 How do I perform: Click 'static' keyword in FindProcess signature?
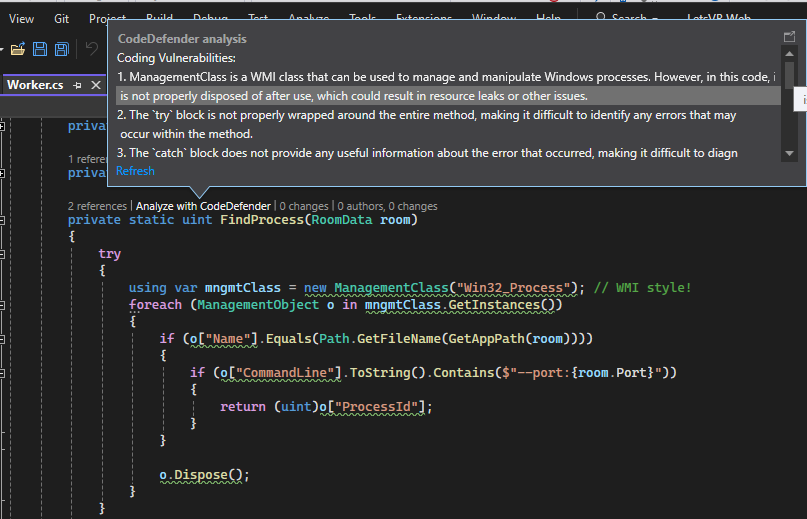click(151, 220)
